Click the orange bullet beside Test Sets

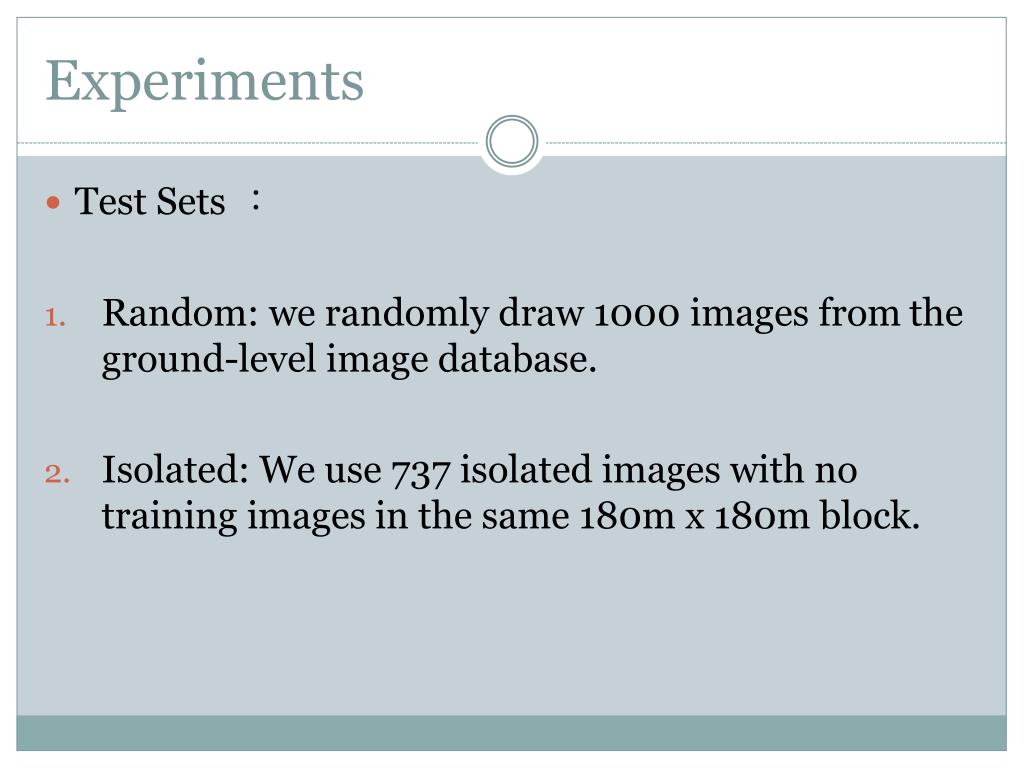(x=54, y=203)
